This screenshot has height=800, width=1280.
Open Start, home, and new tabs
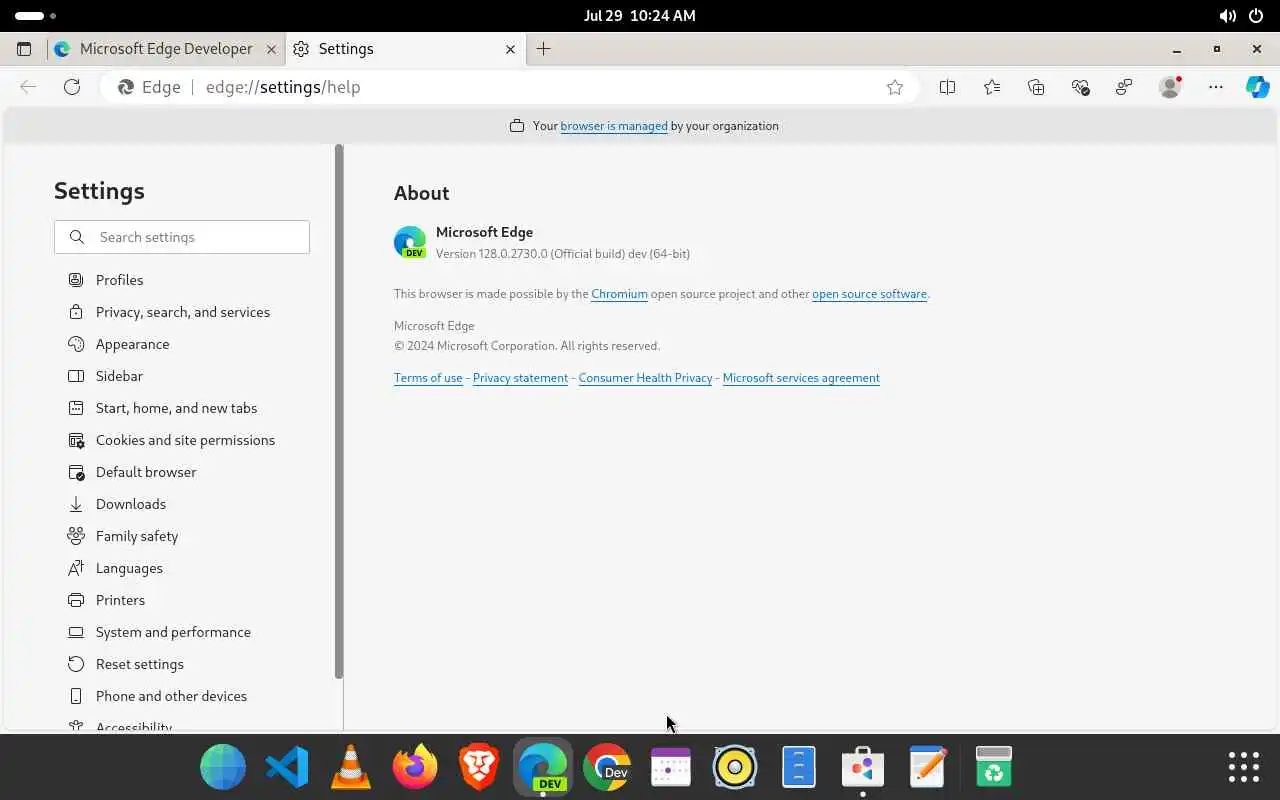pyautogui.click(x=176, y=408)
